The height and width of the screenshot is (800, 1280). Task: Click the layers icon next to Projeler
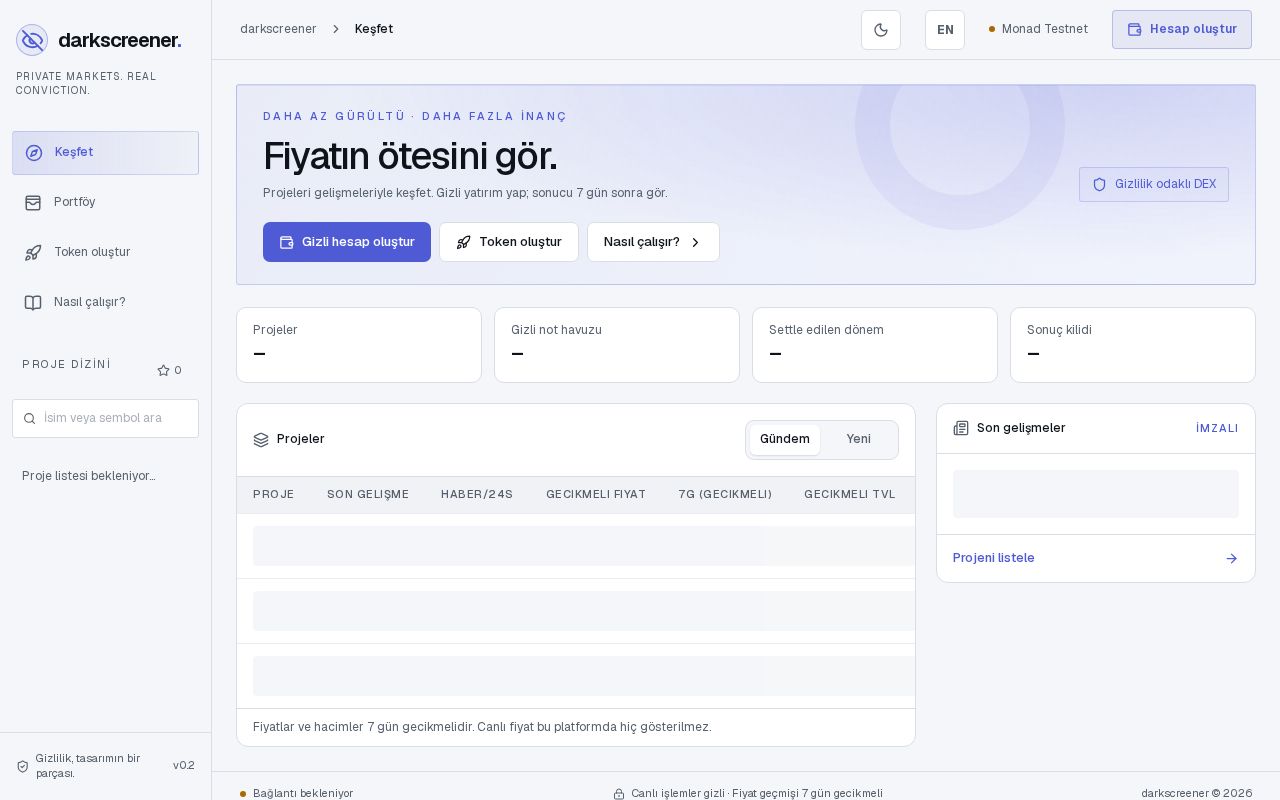pos(261,440)
